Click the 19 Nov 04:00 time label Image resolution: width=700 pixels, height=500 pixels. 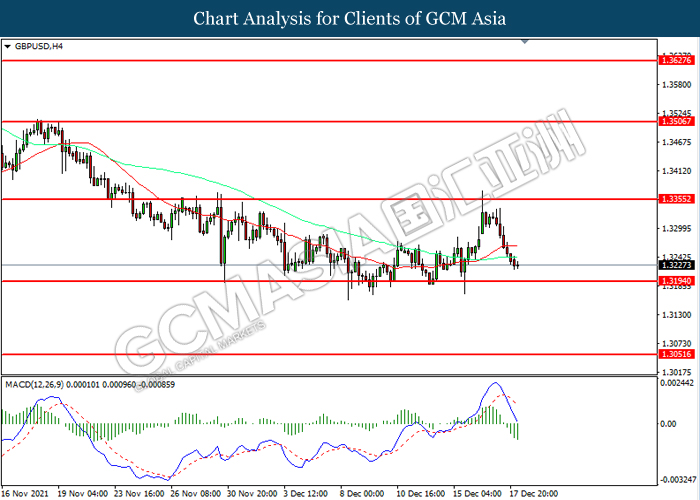coord(83,493)
